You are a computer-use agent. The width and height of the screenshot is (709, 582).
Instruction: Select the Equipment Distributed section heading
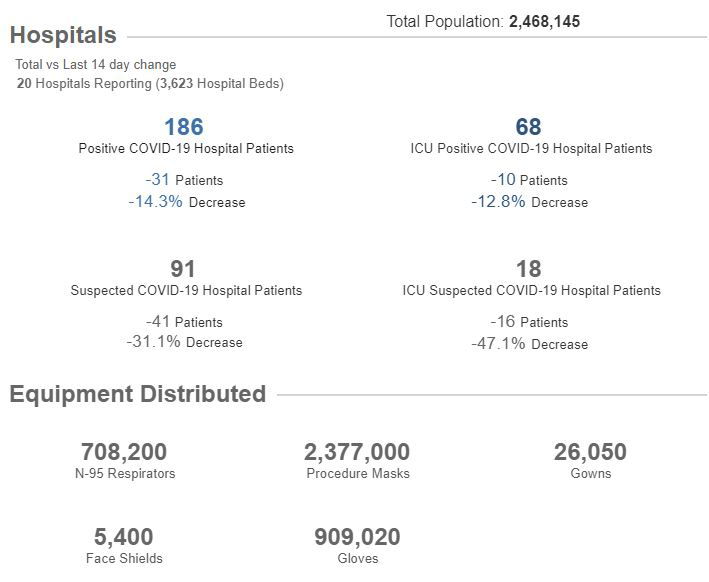[138, 394]
